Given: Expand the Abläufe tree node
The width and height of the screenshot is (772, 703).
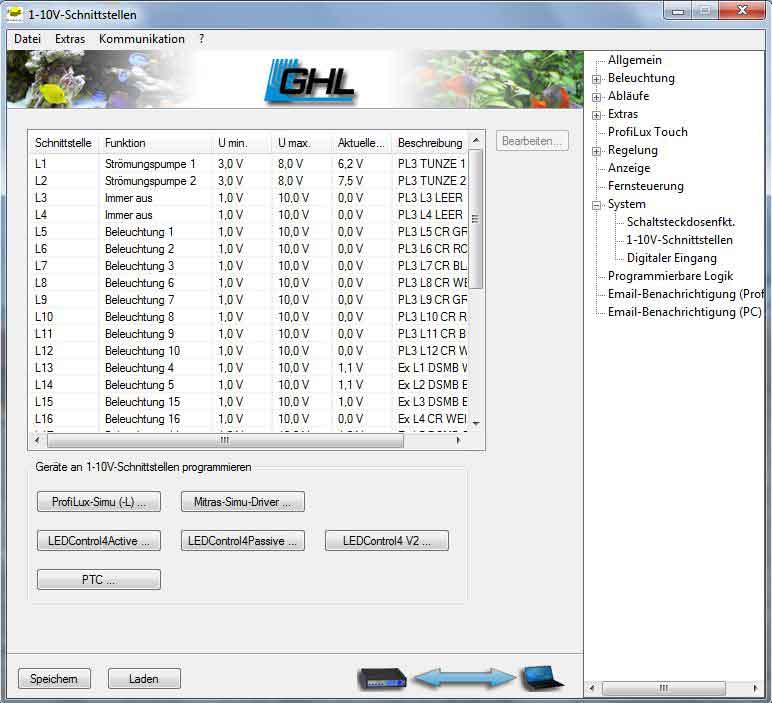Looking at the screenshot, I should [597, 97].
